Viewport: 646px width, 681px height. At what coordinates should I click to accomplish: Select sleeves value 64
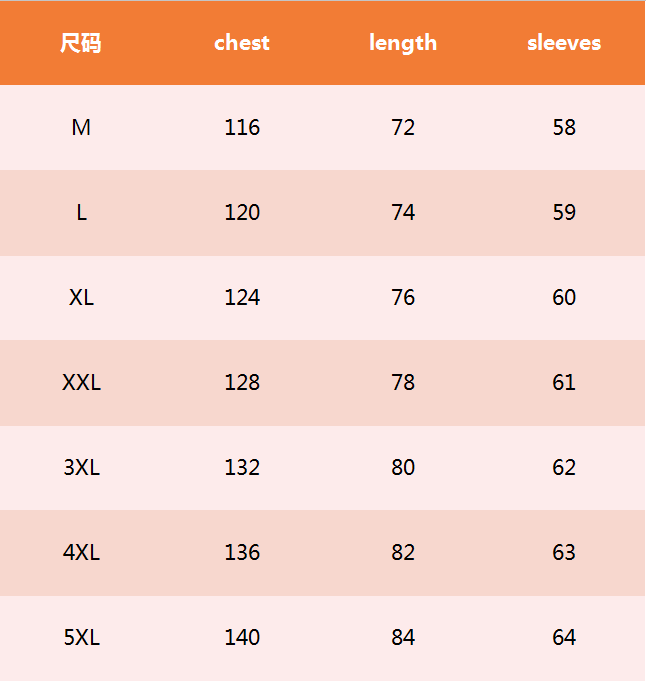coord(564,638)
